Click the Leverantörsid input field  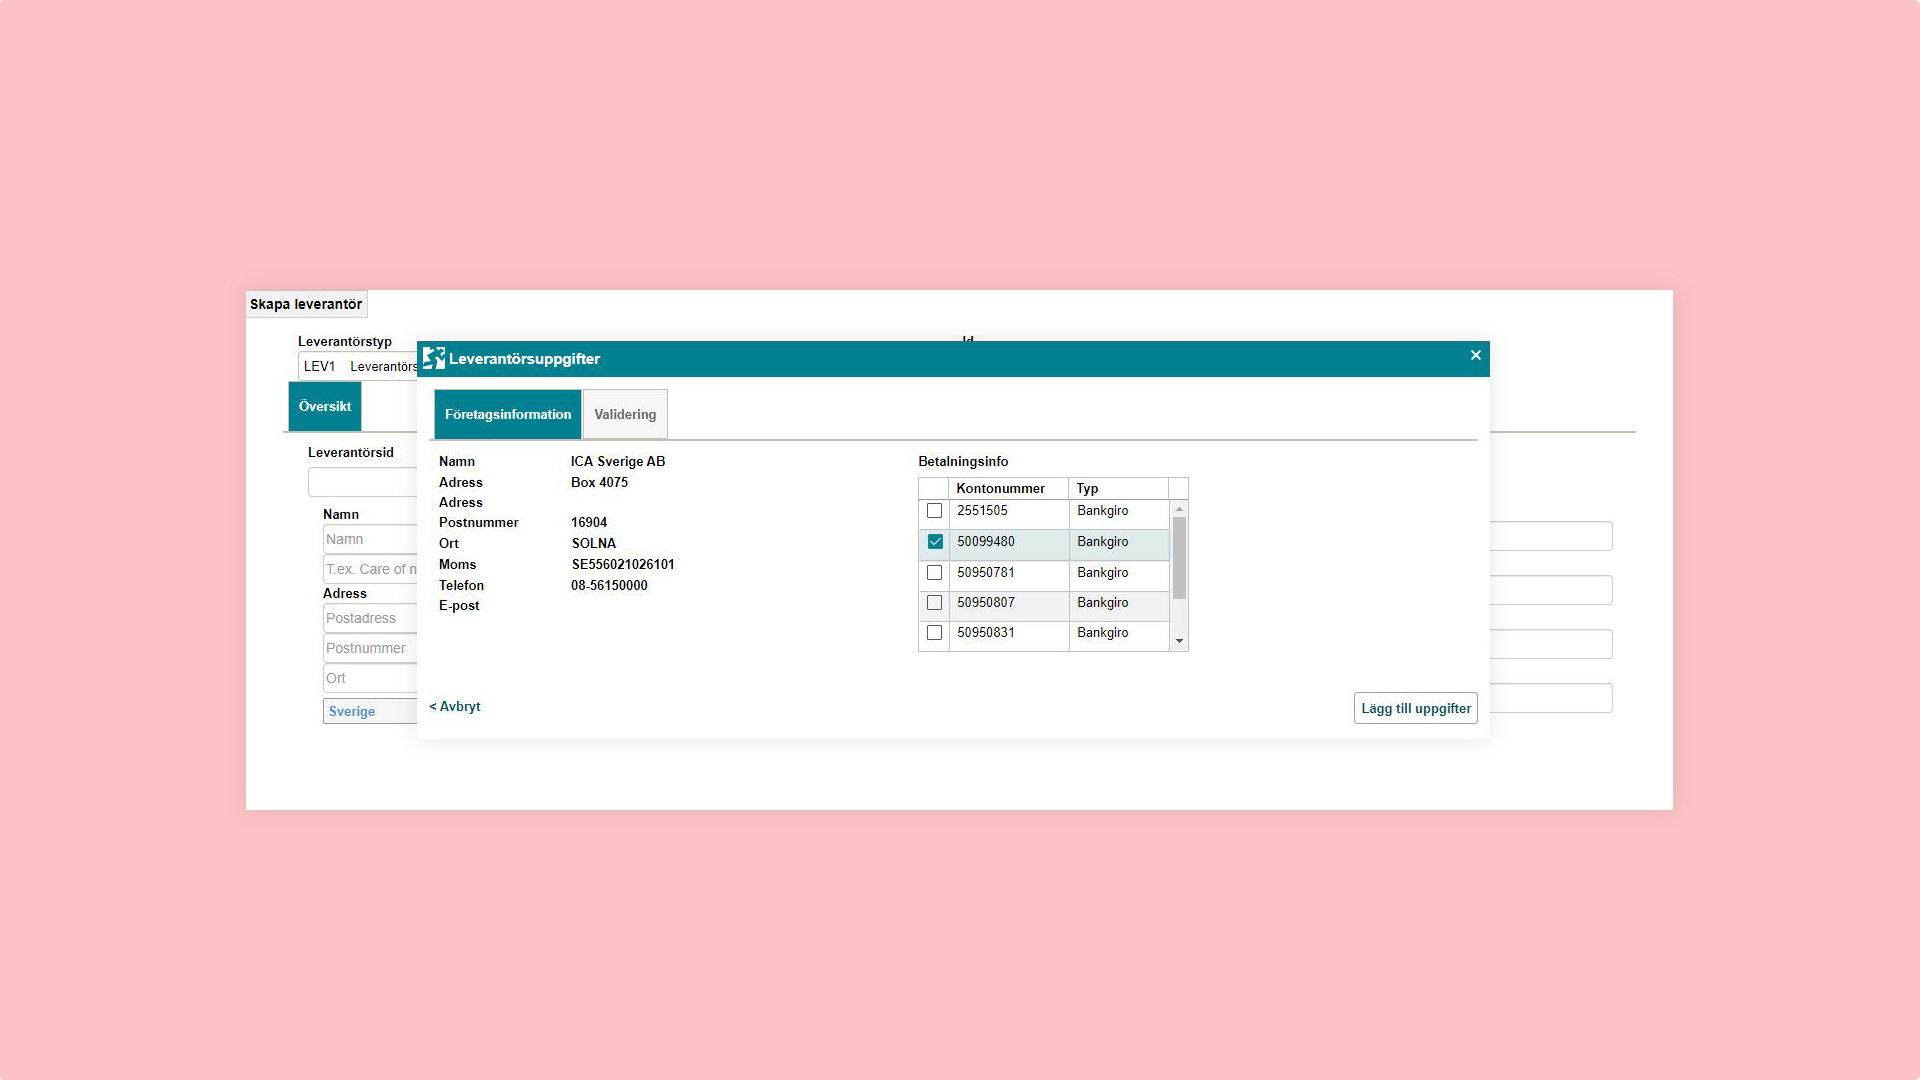(362, 482)
